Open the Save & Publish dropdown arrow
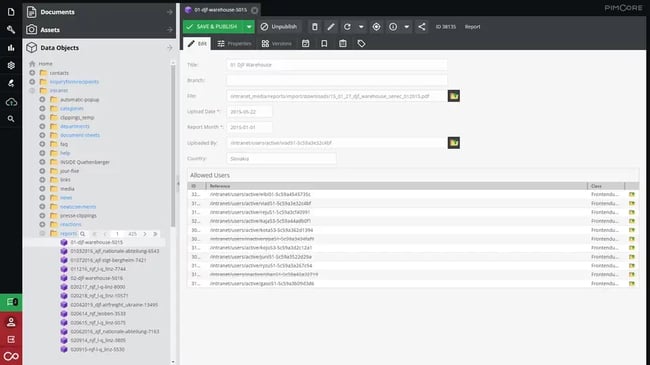 pos(249,27)
